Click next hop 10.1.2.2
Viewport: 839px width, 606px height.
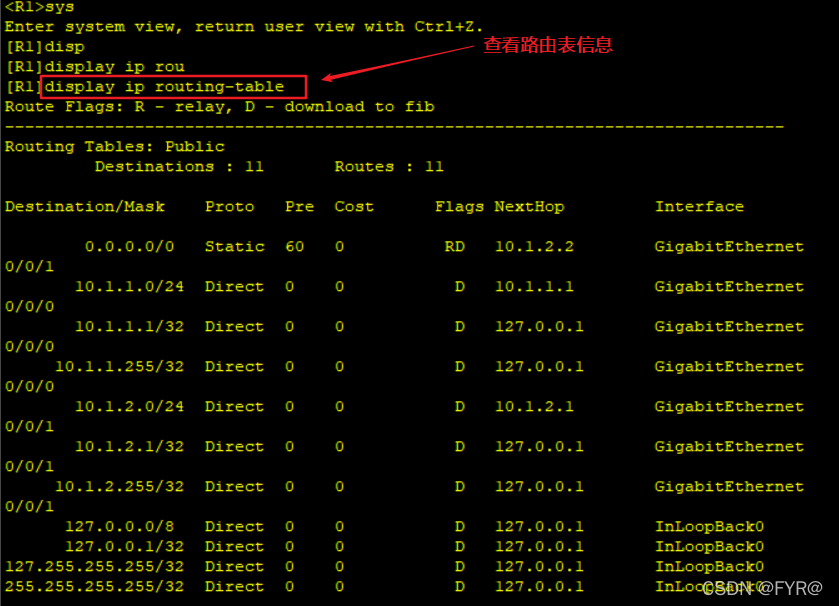click(534, 247)
